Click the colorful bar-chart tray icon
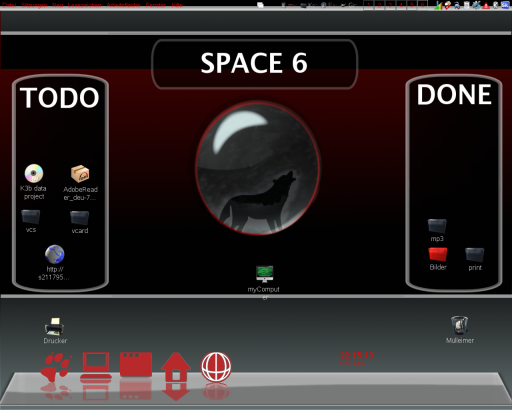512x410 pixels. (x=438, y=5)
